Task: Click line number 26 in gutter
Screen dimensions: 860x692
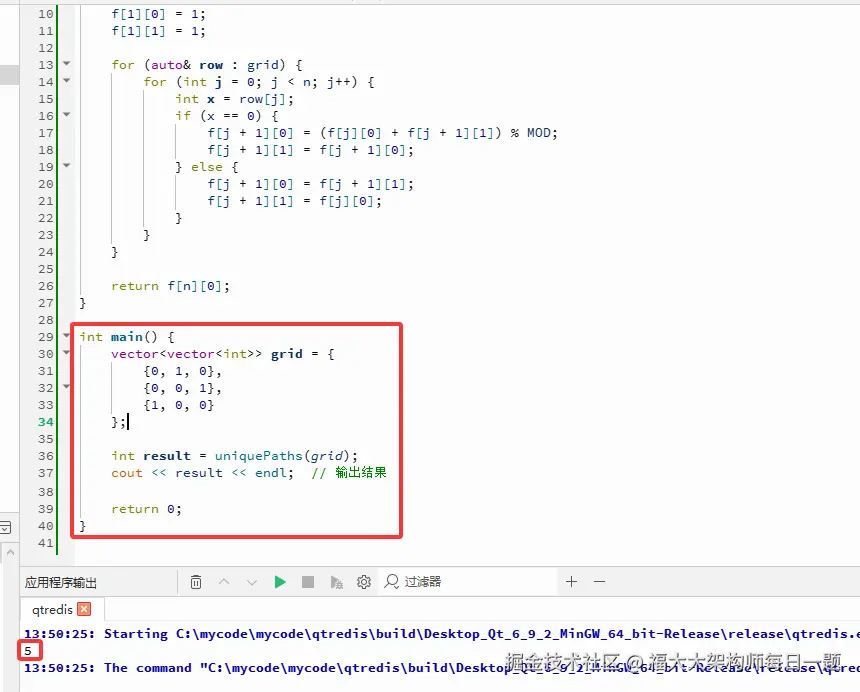Action: click(x=46, y=286)
